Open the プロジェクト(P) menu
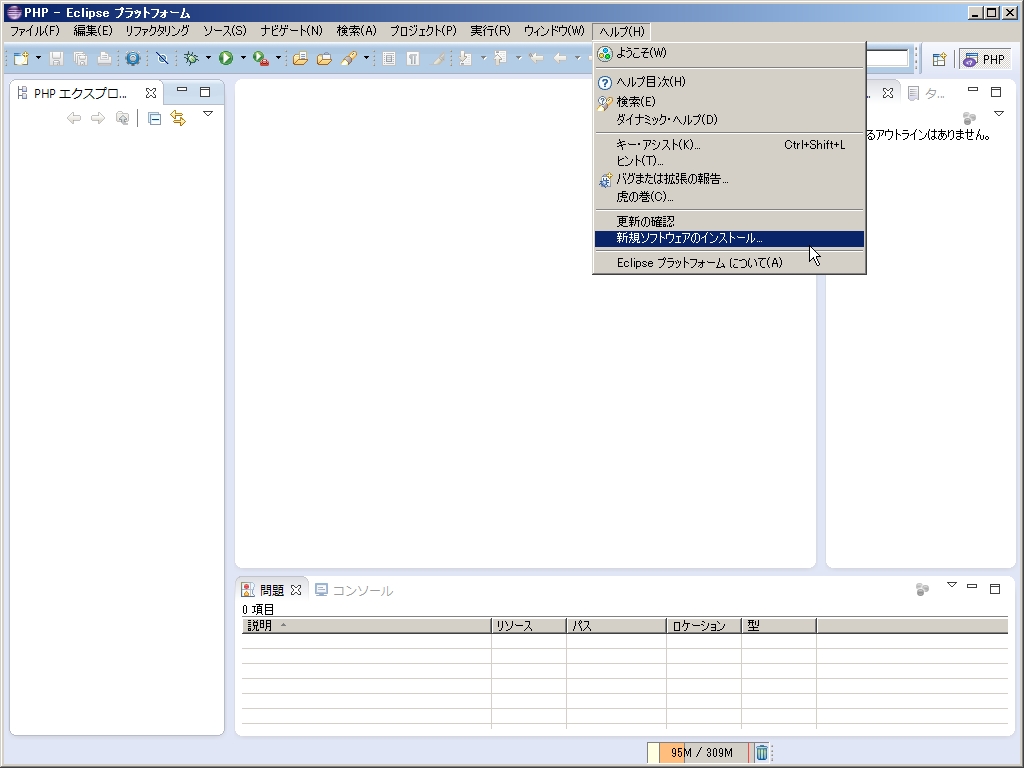Screen dimensions: 1024x768 pyautogui.click(x=423, y=31)
